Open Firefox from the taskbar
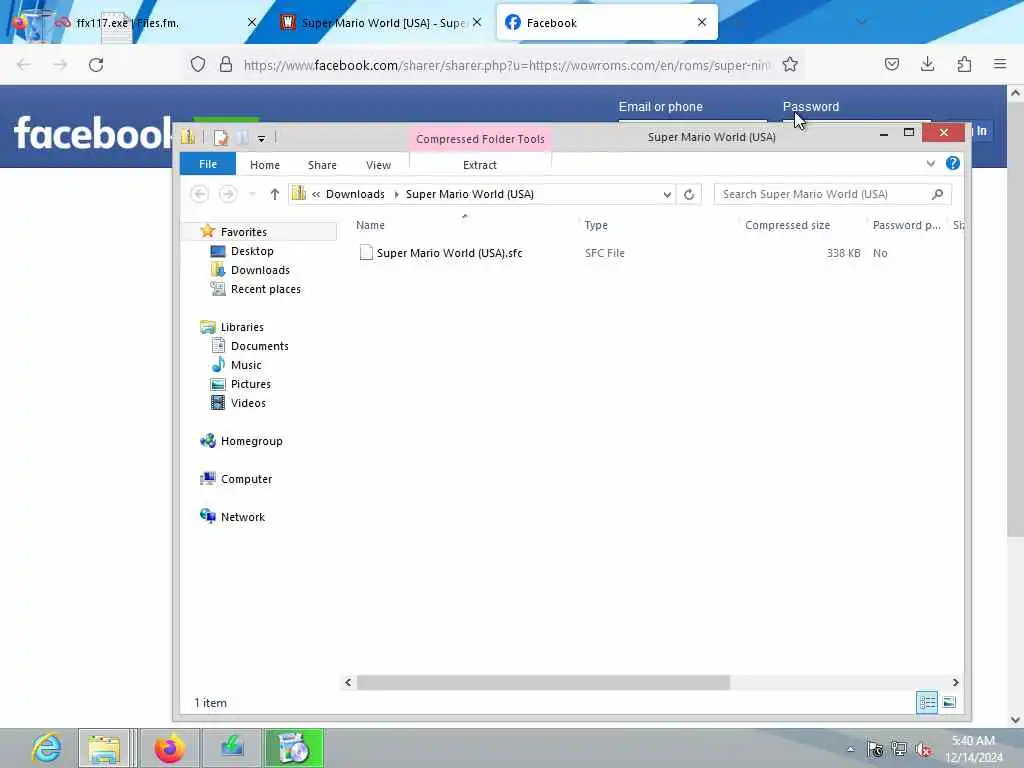This screenshot has height=768, width=1024. pyautogui.click(x=169, y=748)
